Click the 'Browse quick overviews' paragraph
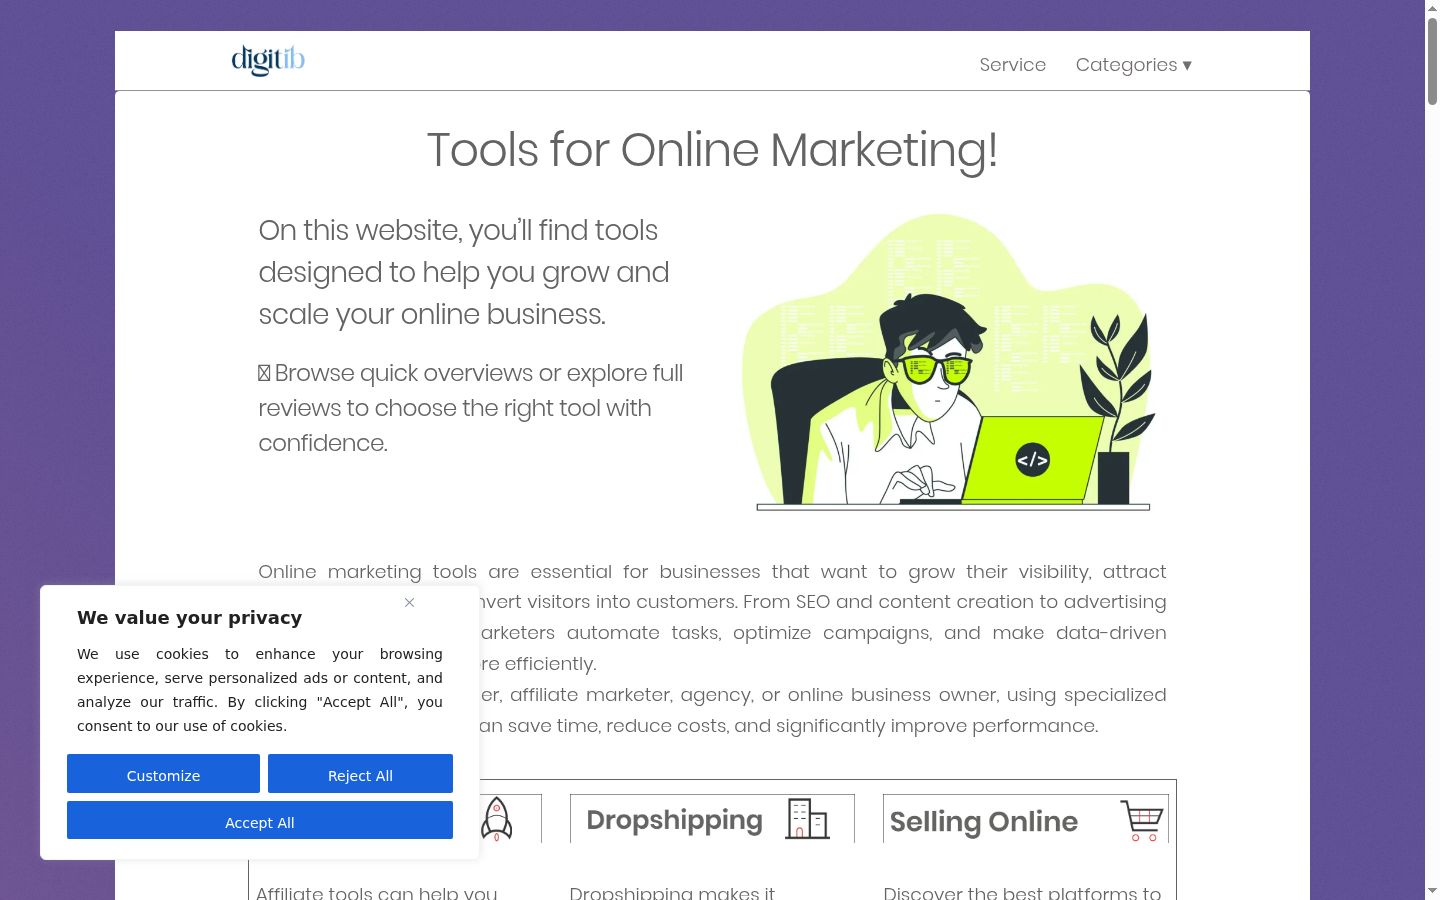This screenshot has height=900, width=1440. pos(471,408)
